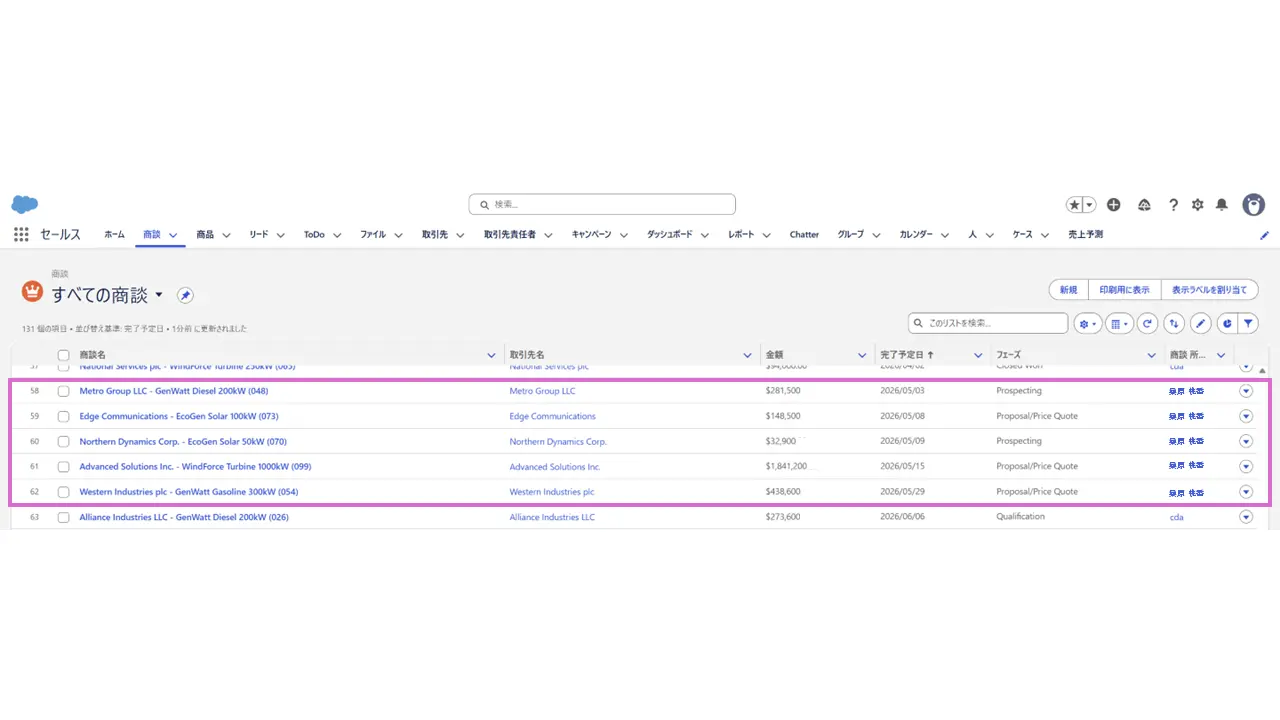Image resolution: width=1280 pixels, height=720 pixels.
Task: Open the table display-as selector
Action: [1119, 324]
